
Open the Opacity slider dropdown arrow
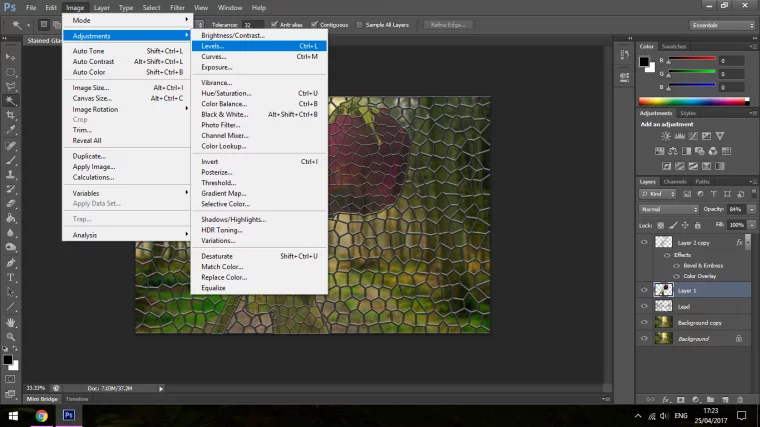click(x=752, y=209)
